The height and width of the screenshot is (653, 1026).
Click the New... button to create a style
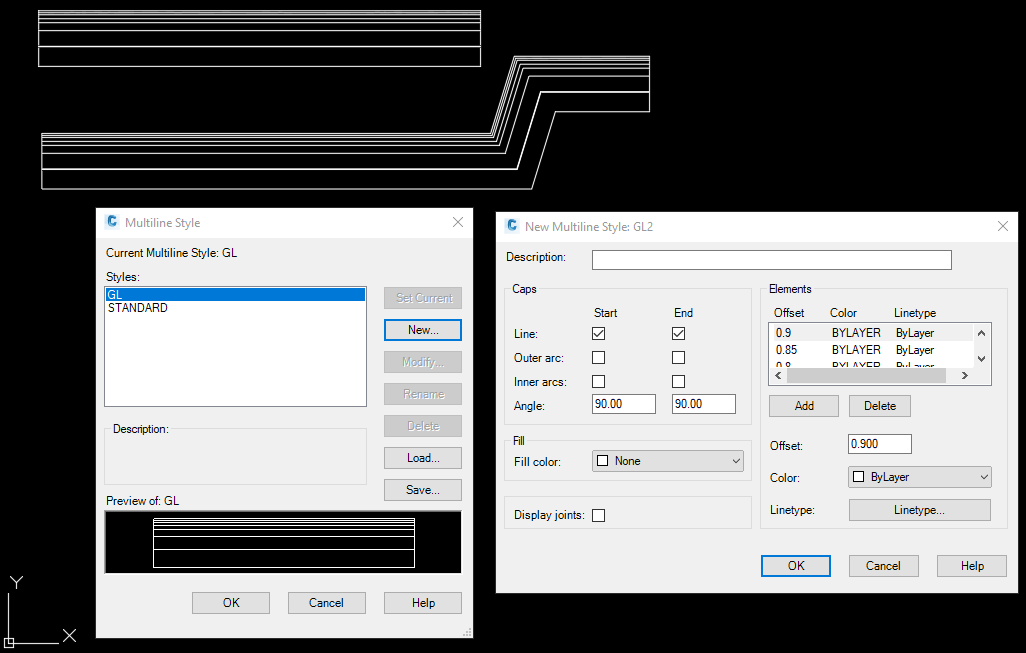click(x=422, y=330)
